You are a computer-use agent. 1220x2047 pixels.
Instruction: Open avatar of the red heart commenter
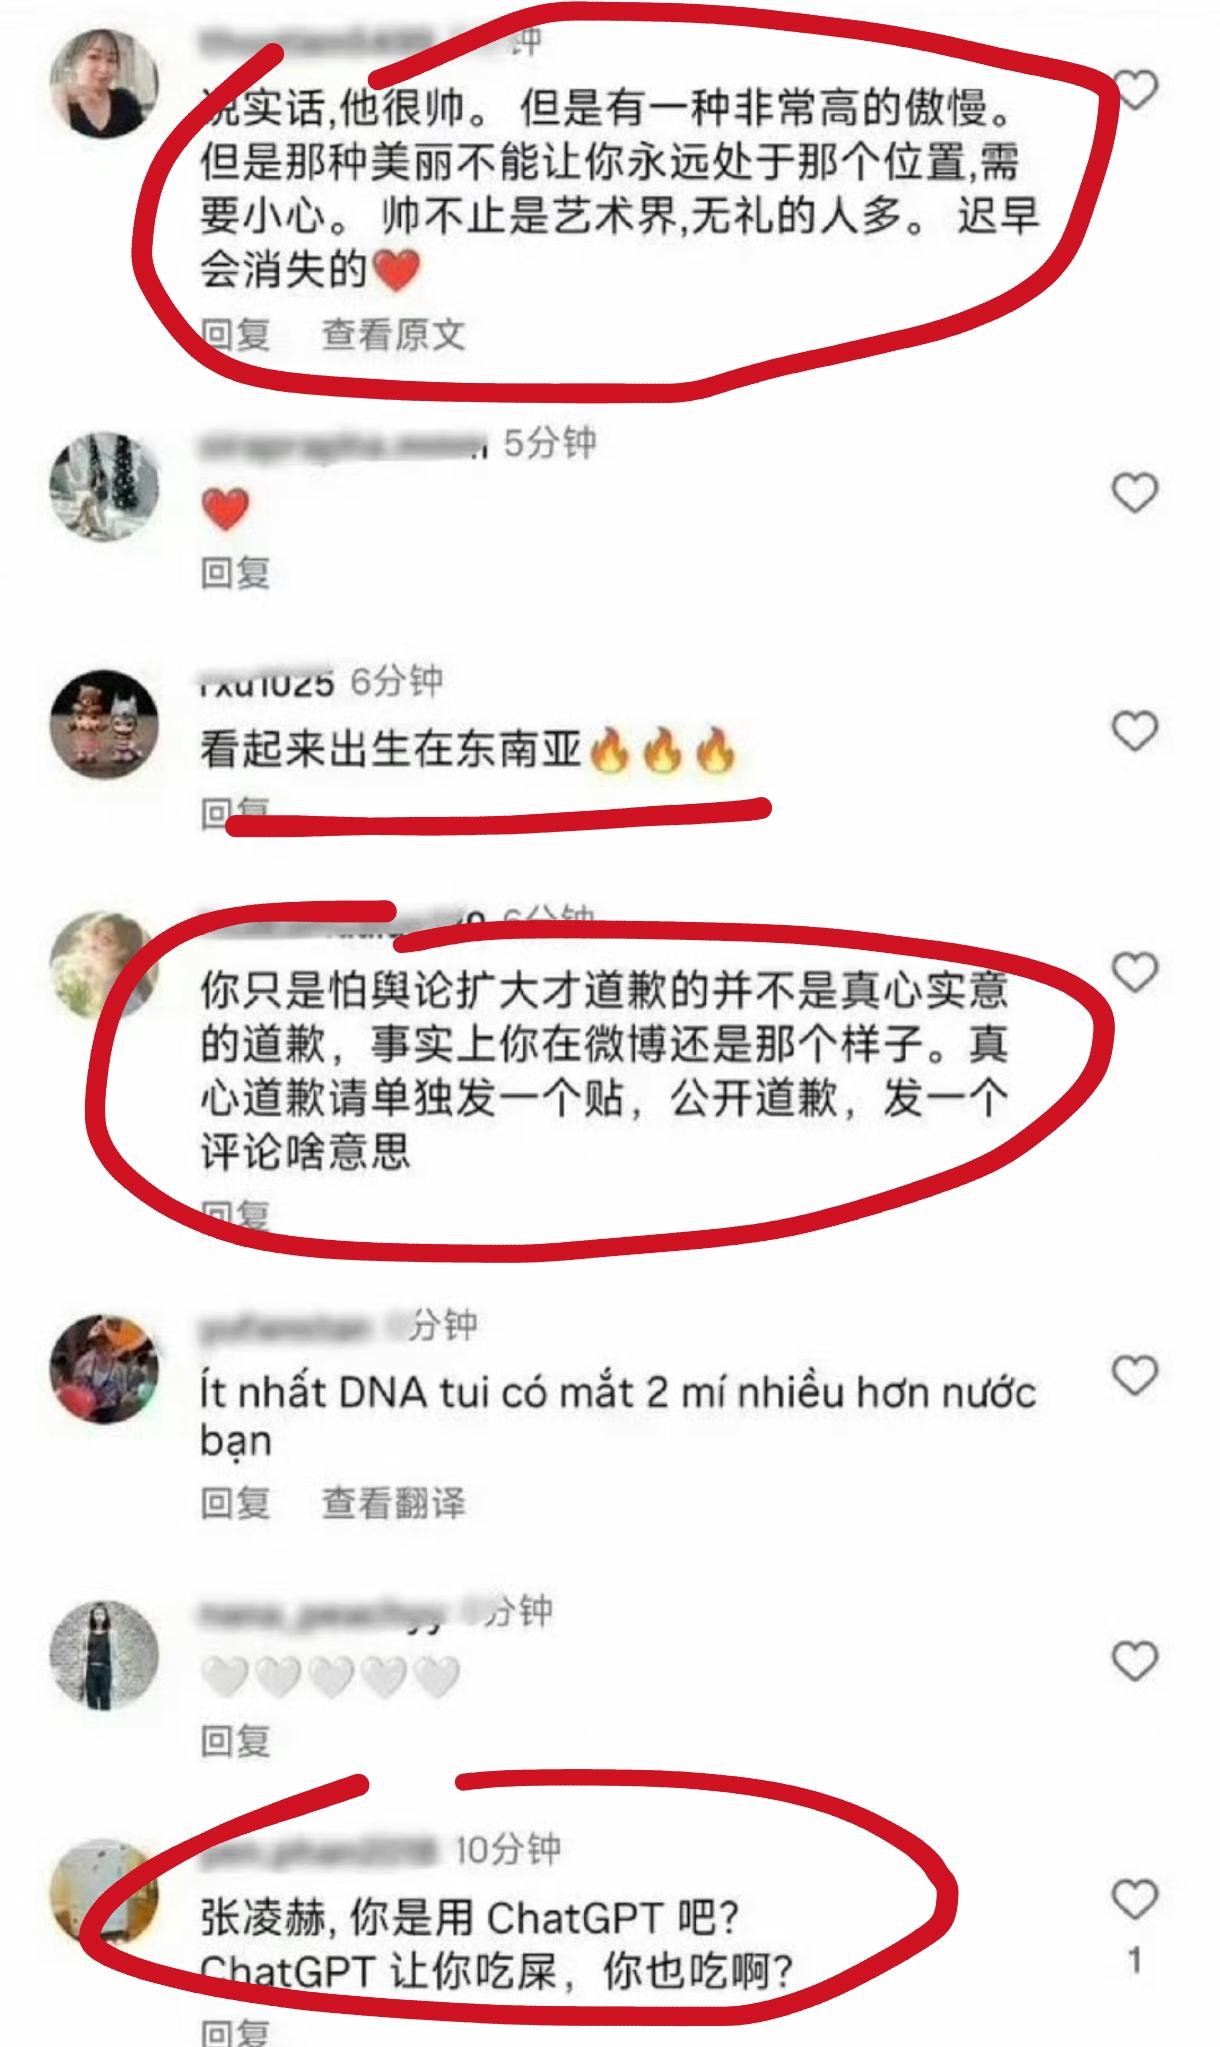pyautogui.click(x=104, y=486)
